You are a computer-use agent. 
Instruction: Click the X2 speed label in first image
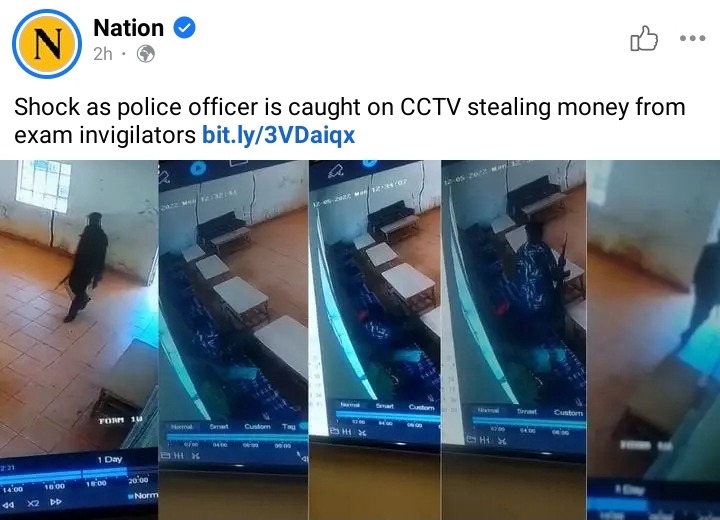tap(33, 503)
